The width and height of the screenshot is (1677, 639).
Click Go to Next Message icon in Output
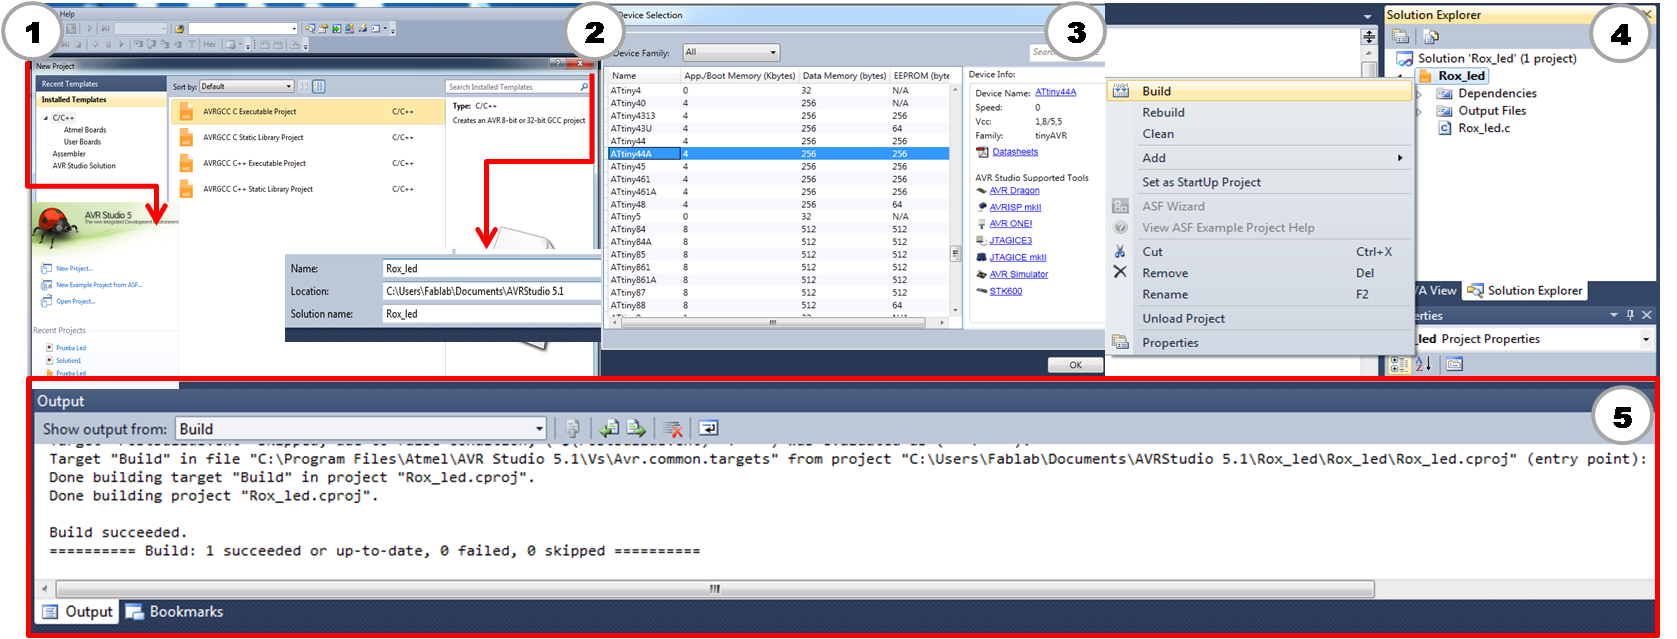click(636, 428)
